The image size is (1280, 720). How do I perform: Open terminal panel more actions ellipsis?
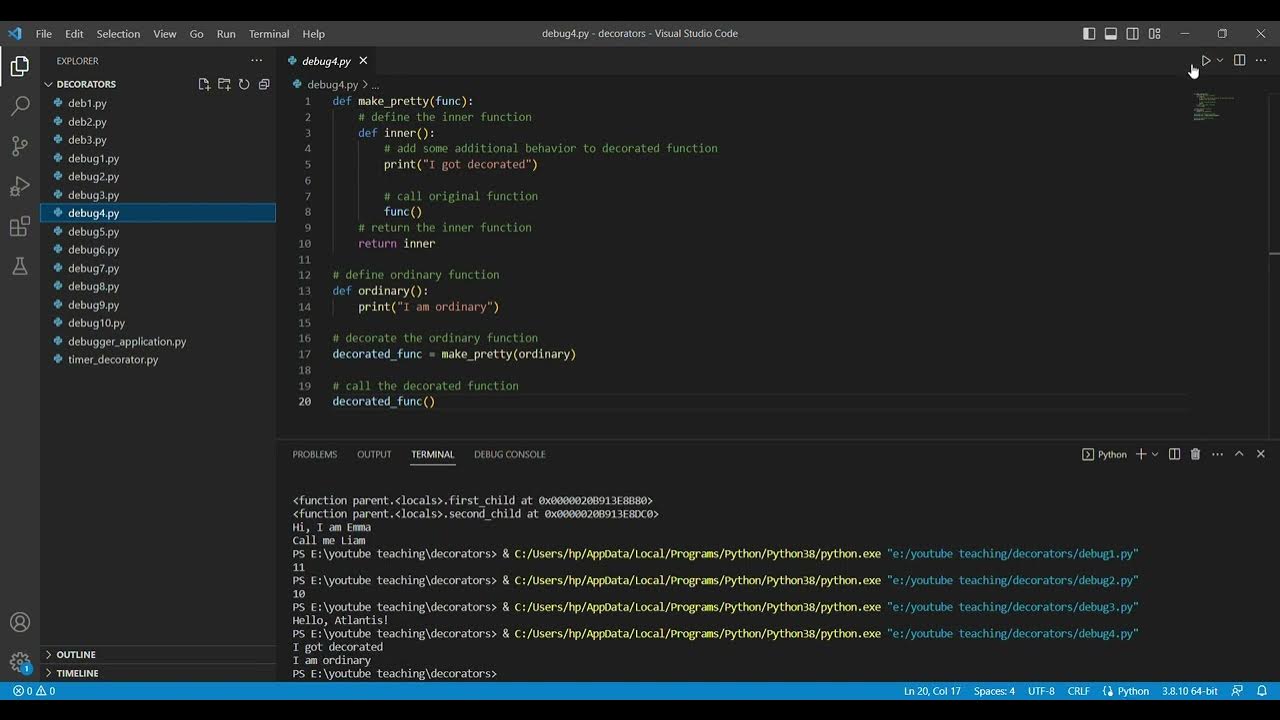point(1217,454)
